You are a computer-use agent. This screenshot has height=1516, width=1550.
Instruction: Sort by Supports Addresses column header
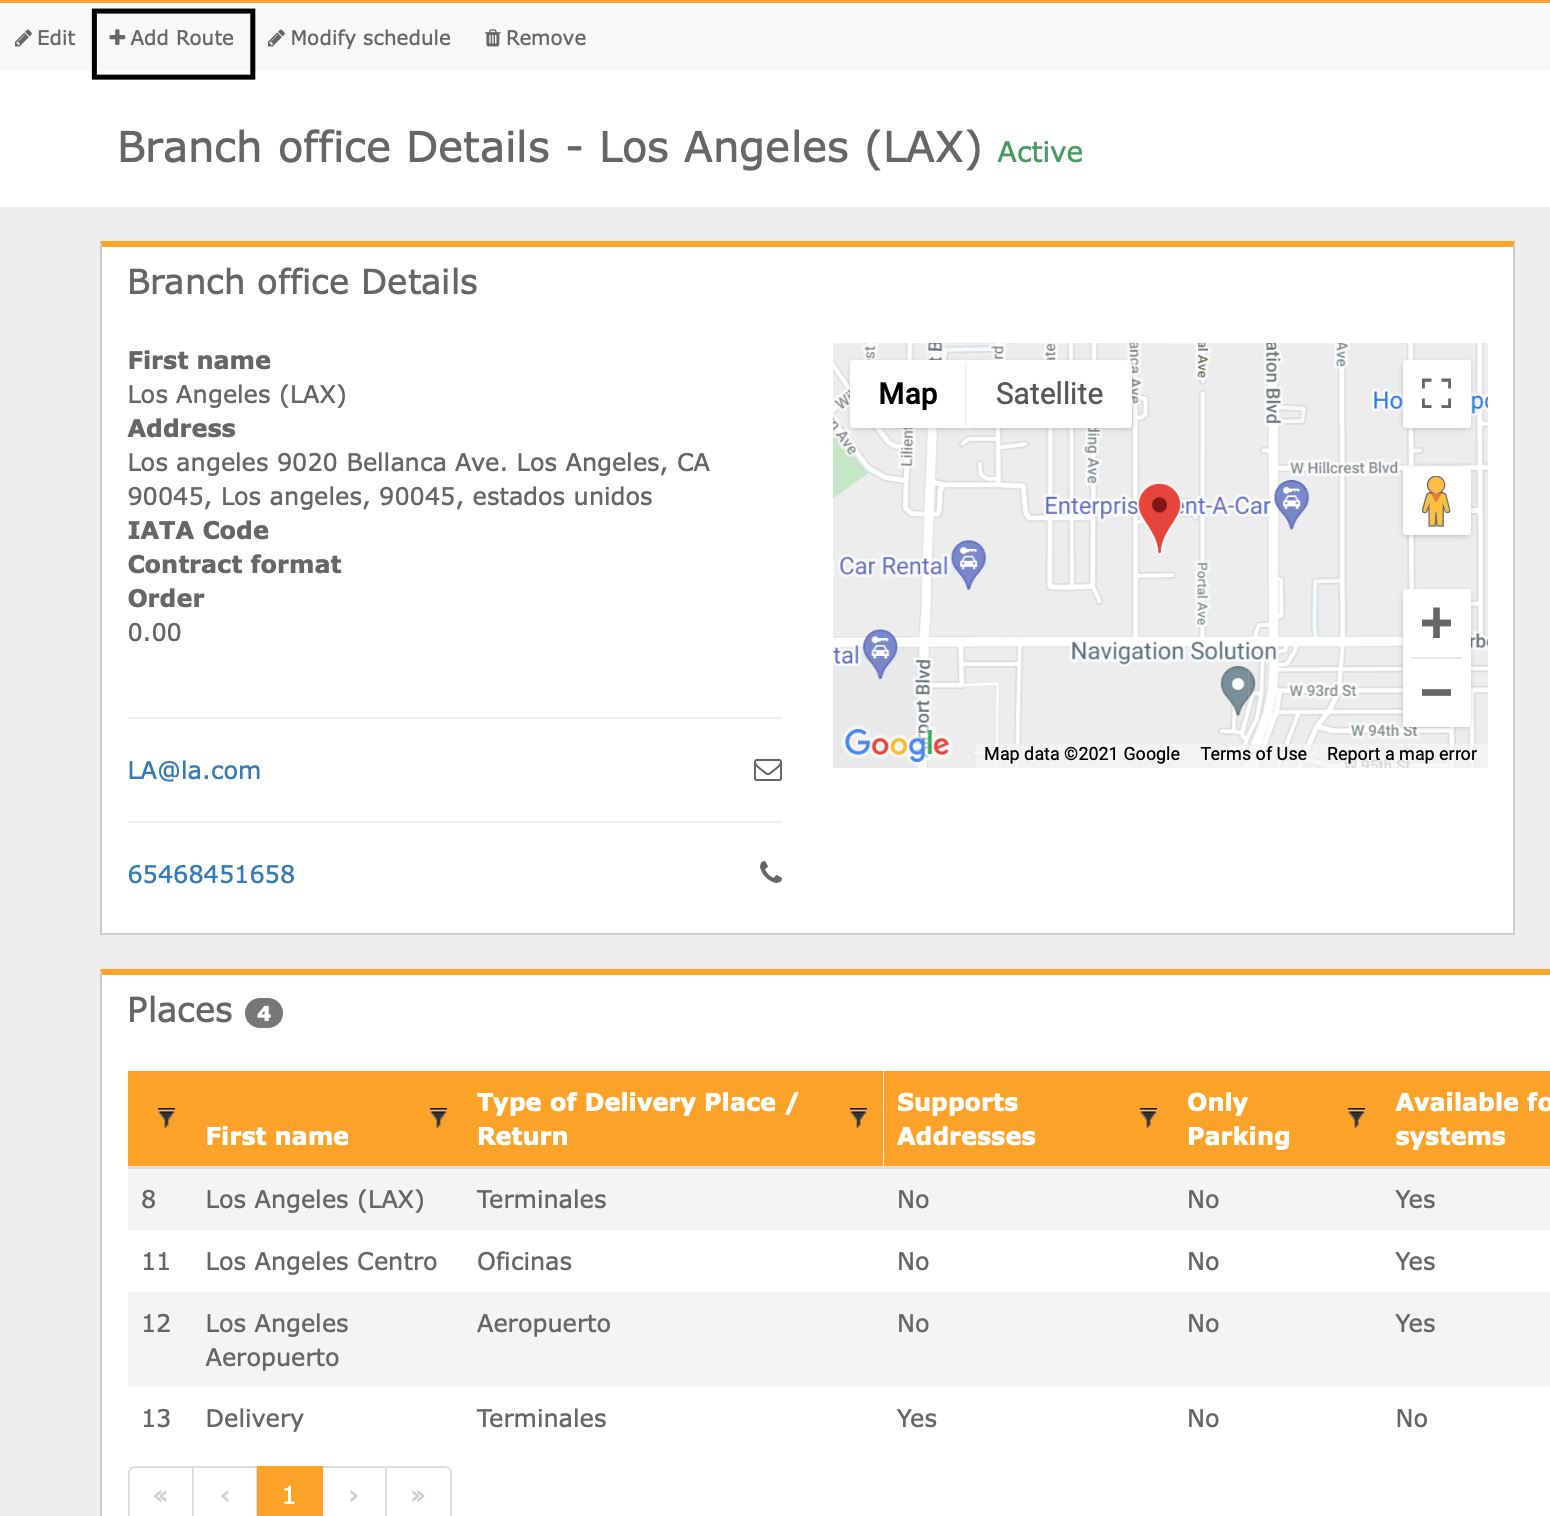click(966, 1119)
